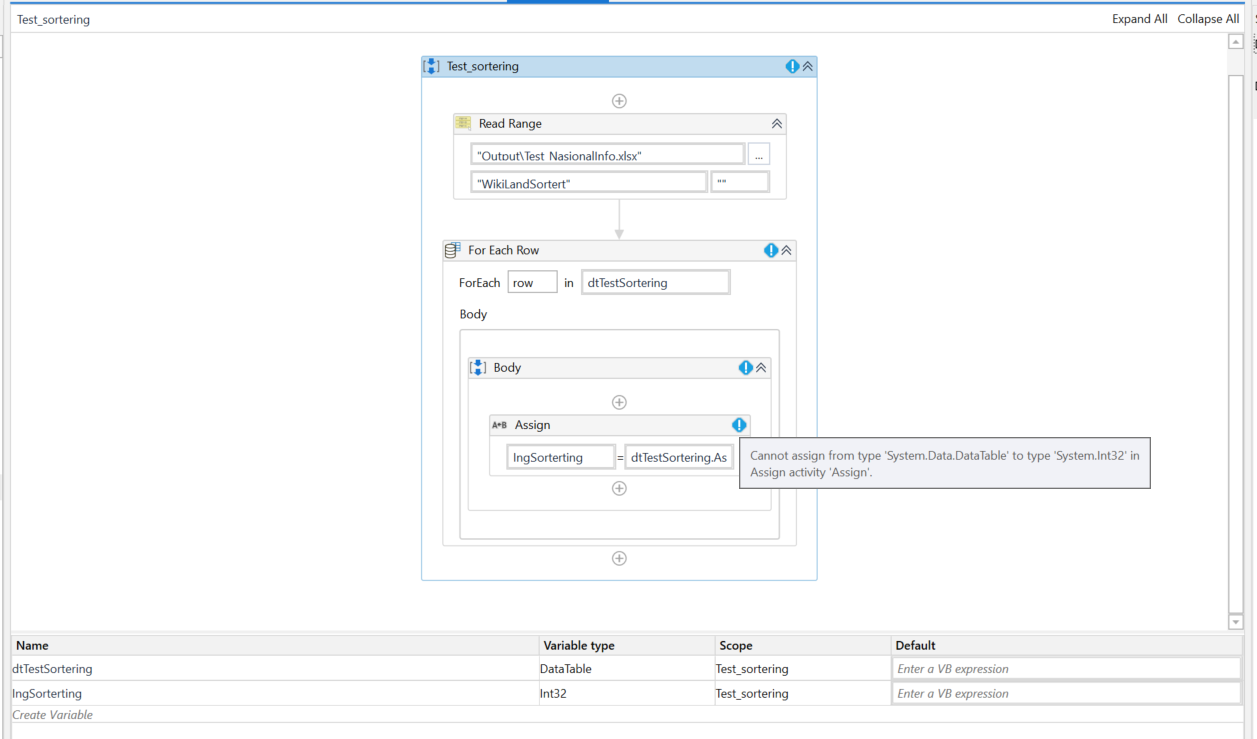Click the Body sequence error warning icon

coord(746,367)
